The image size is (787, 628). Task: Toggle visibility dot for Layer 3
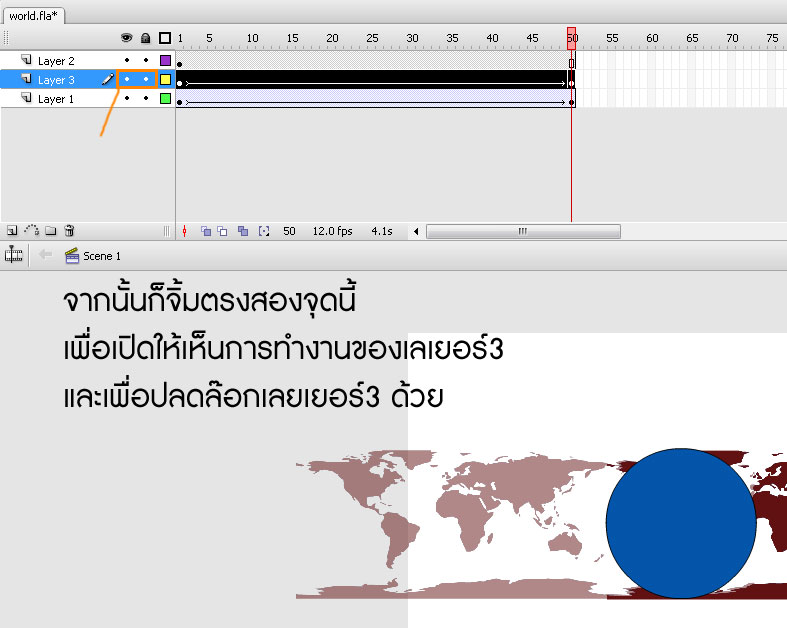(127, 79)
